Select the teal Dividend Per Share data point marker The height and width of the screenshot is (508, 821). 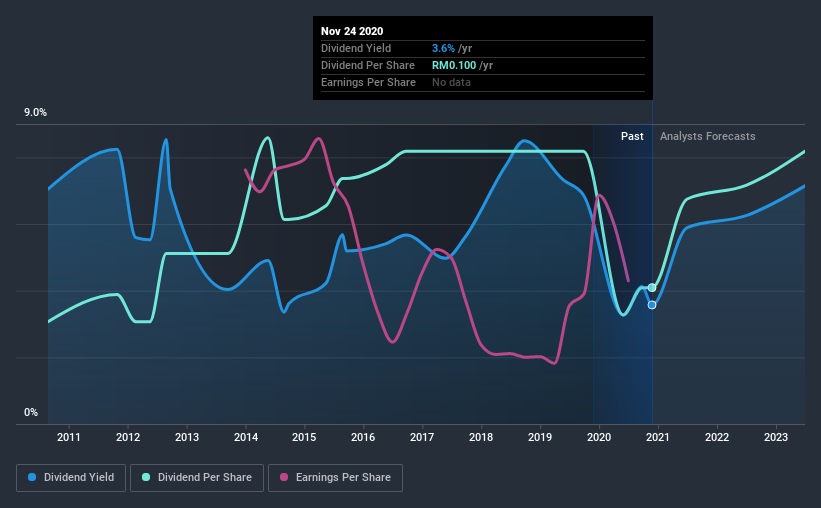652,288
